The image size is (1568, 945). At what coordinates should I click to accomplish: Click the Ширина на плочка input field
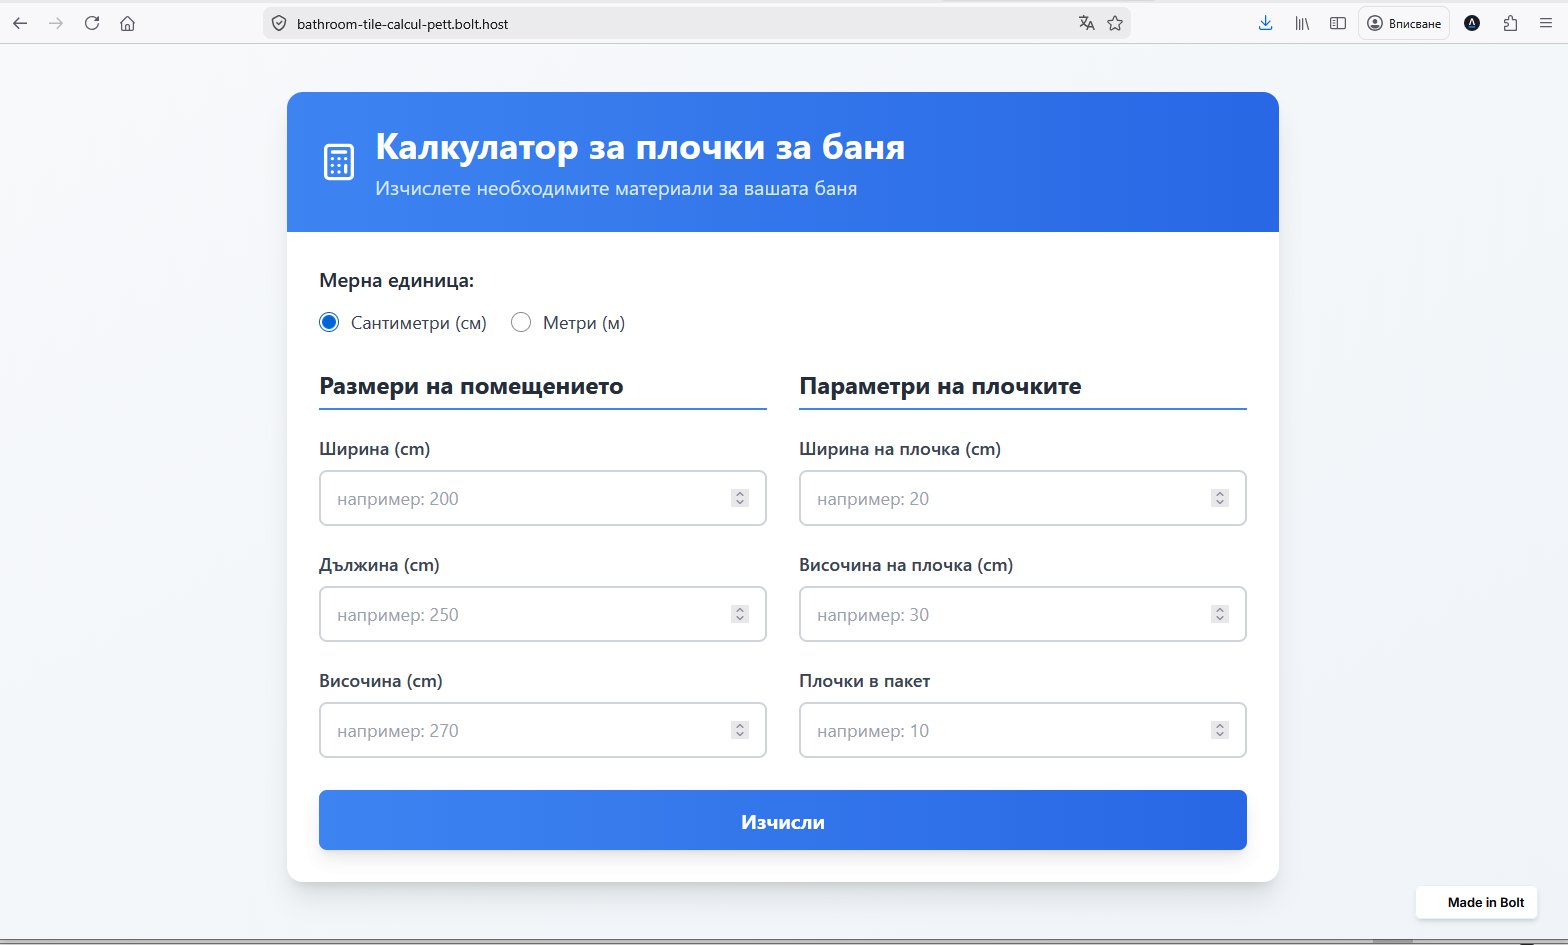(x=1023, y=498)
